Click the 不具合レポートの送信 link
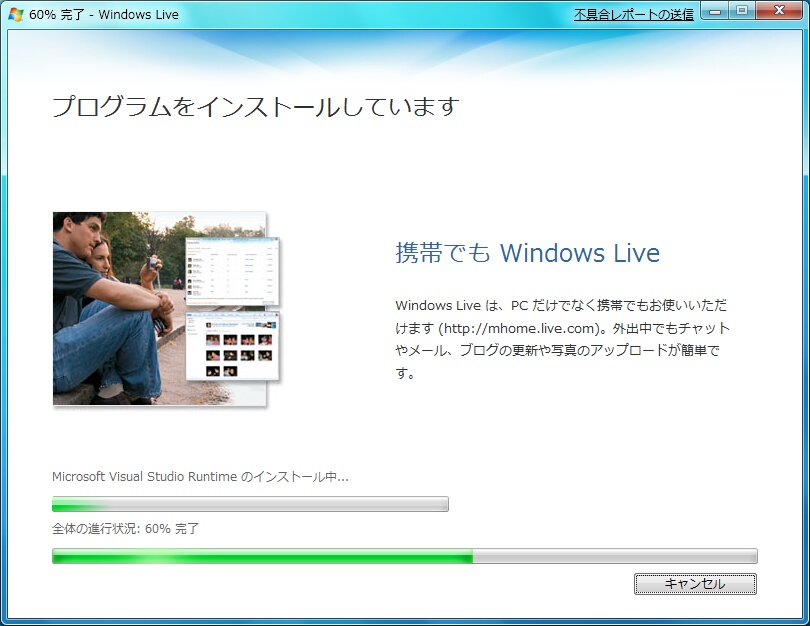Screen dimensions: 810x626 click(633, 14)
